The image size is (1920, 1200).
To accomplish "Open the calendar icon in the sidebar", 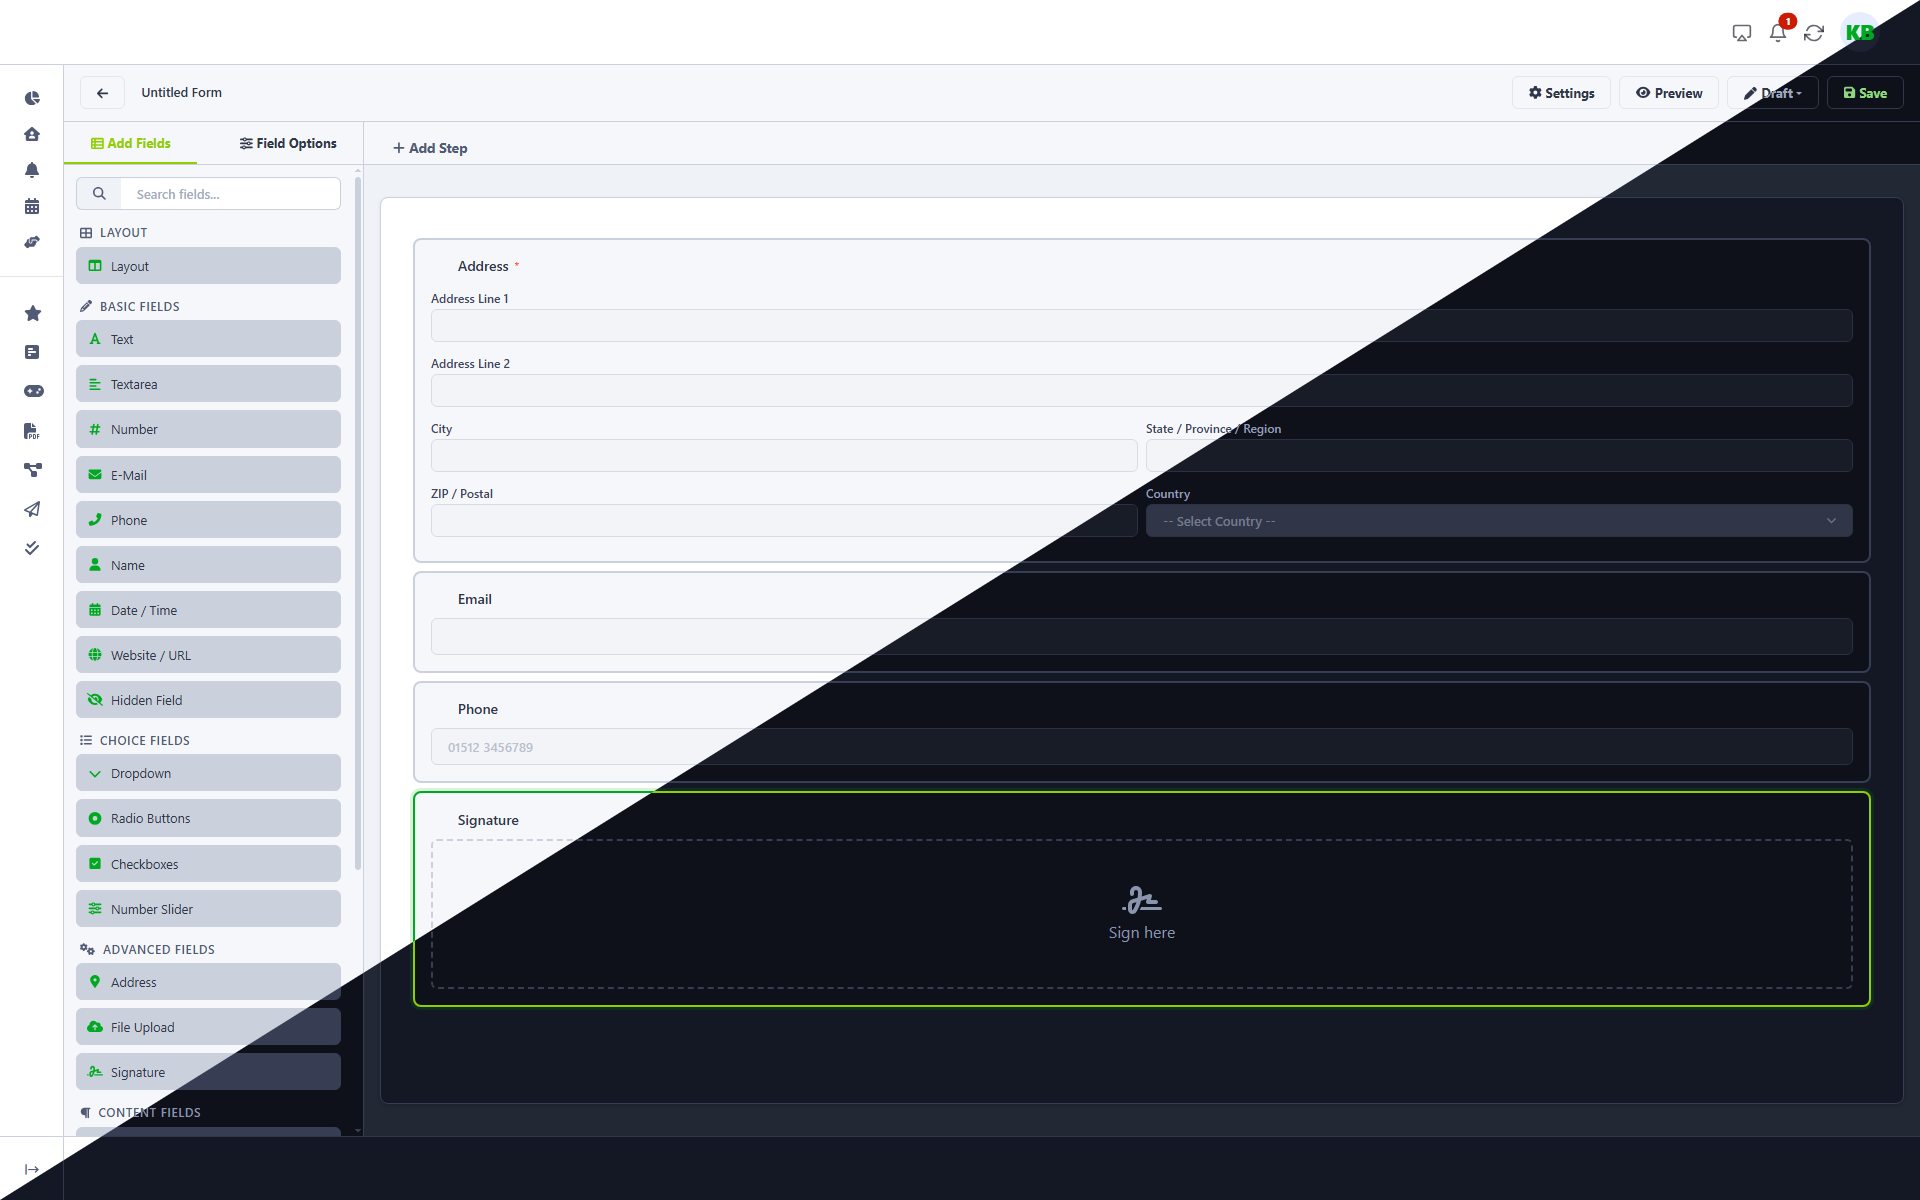I will point(32,206).
